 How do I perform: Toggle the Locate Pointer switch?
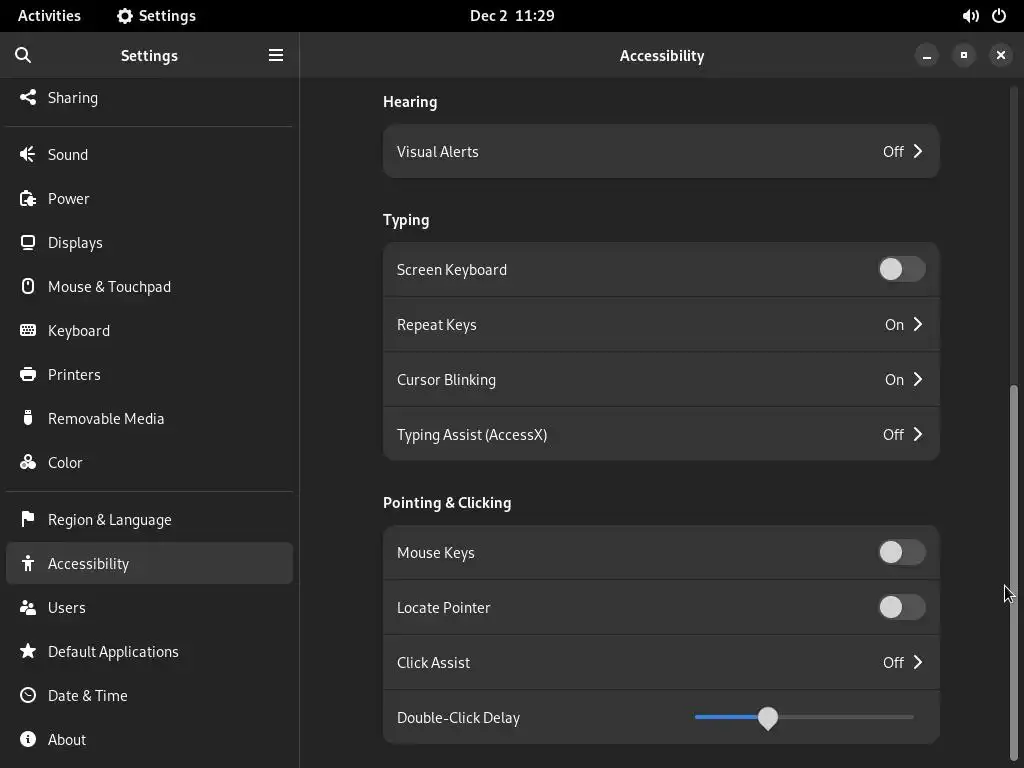tap(901, 607)
